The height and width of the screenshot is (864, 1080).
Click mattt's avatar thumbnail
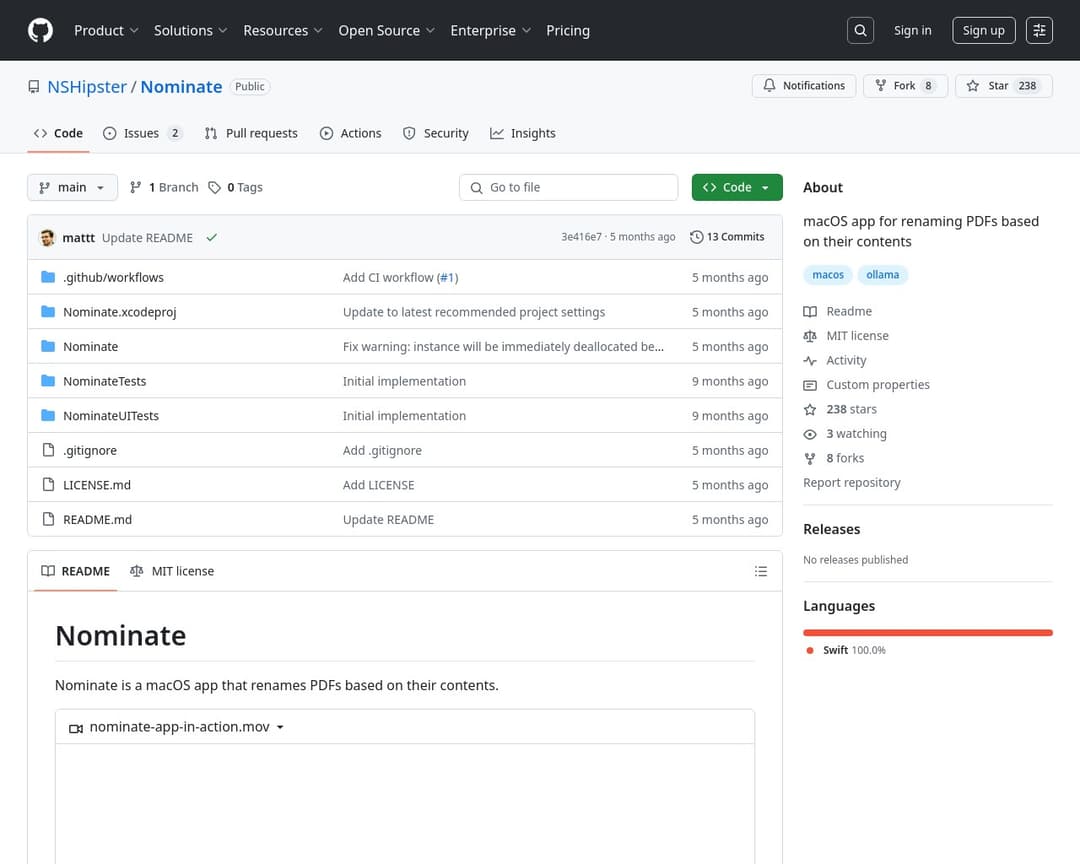point(47,238)
